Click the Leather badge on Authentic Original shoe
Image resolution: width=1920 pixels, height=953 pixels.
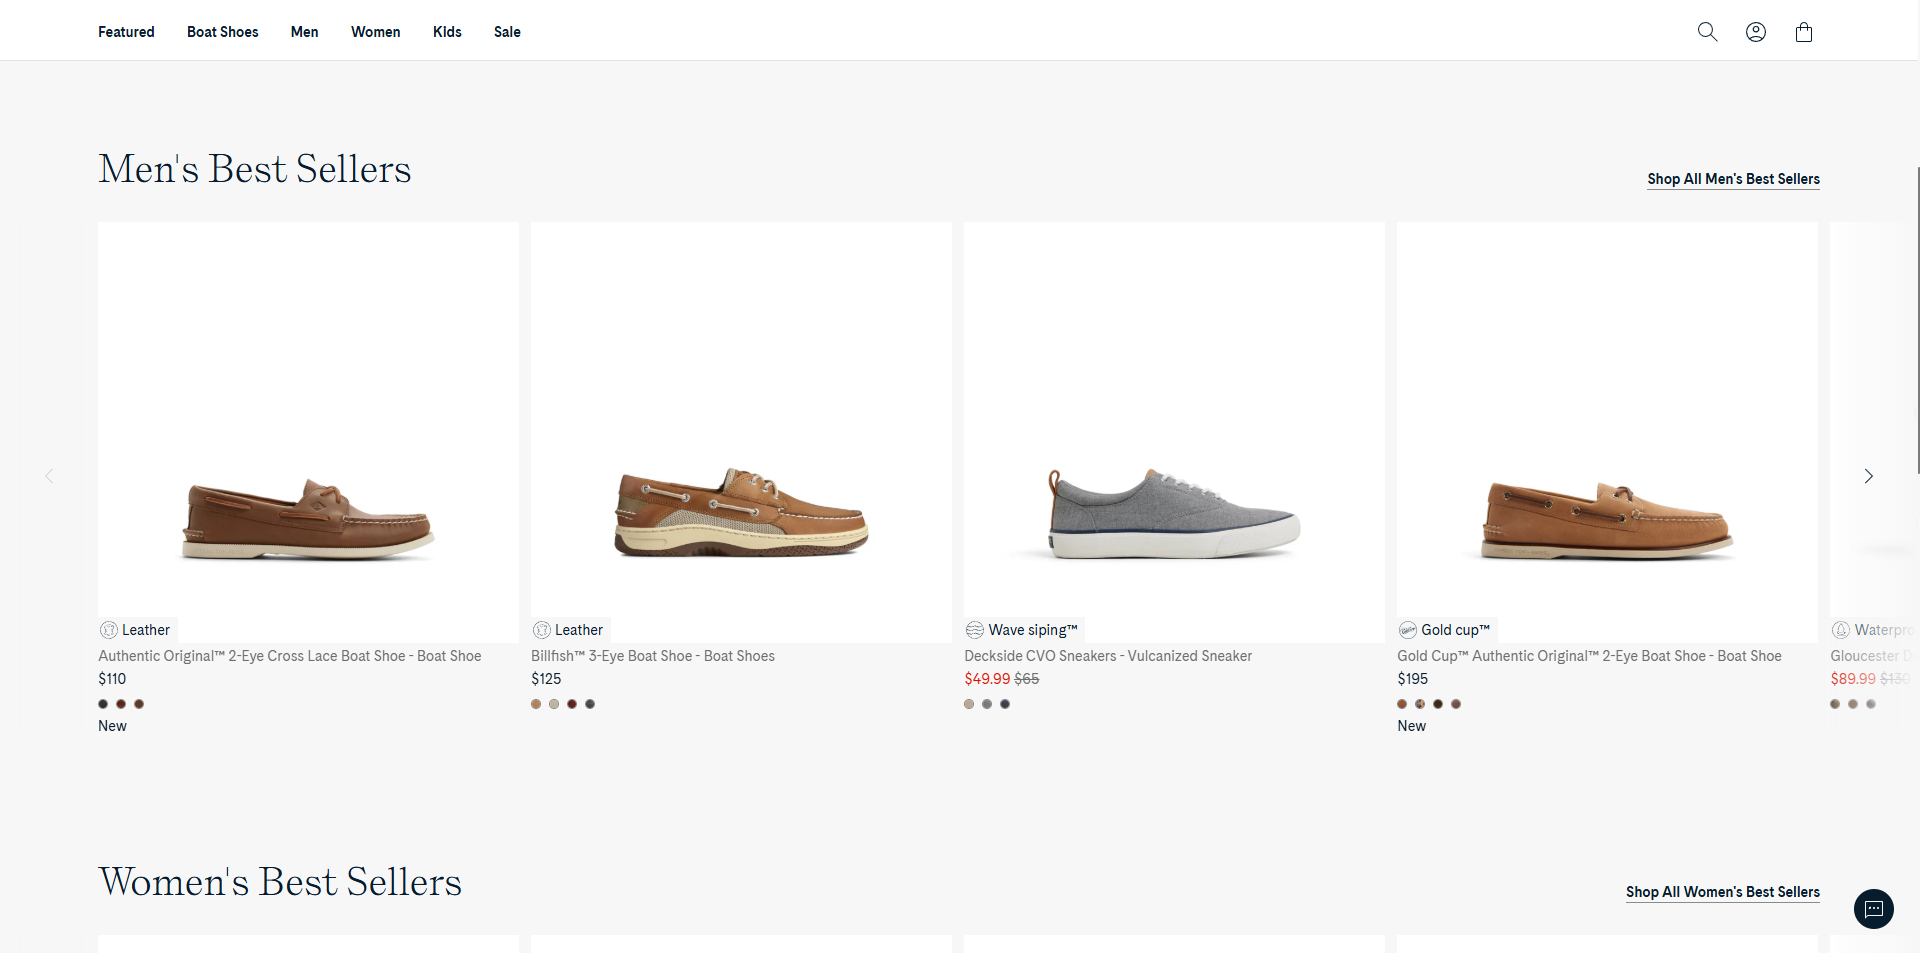(x=135, y=629)
